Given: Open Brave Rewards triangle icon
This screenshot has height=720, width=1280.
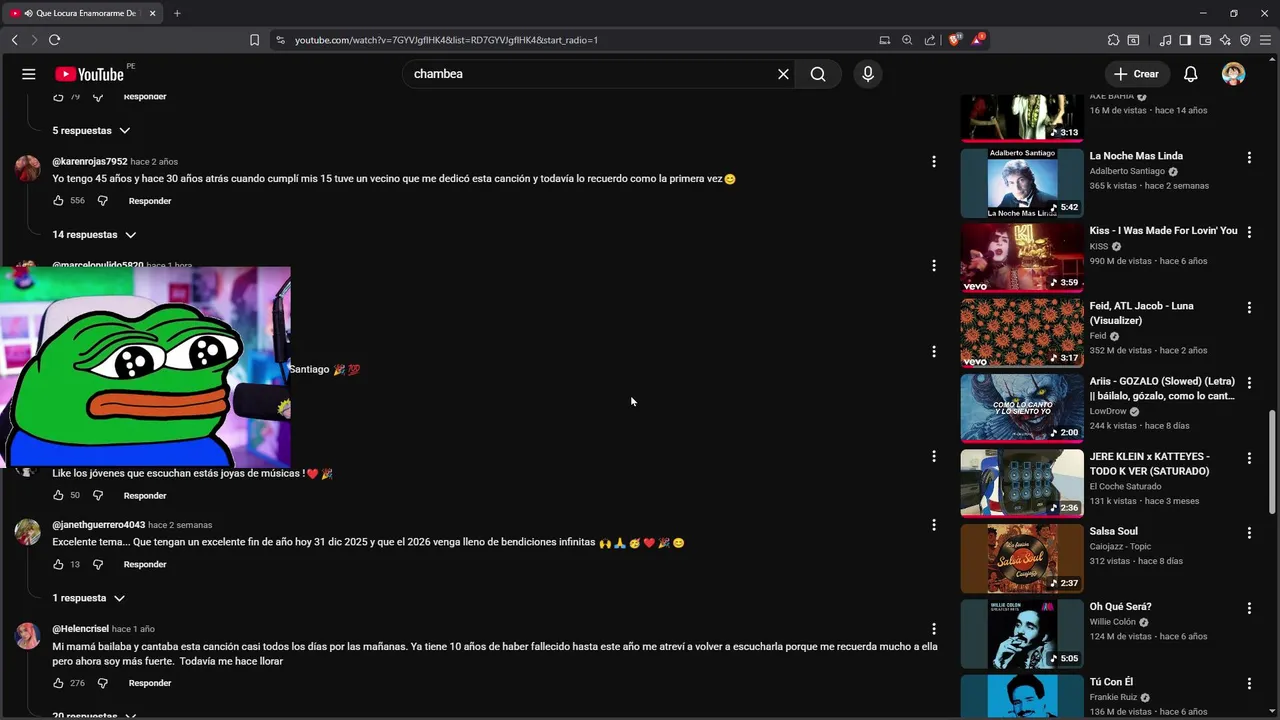Looking at the screenshot, I should click(978, 40).
